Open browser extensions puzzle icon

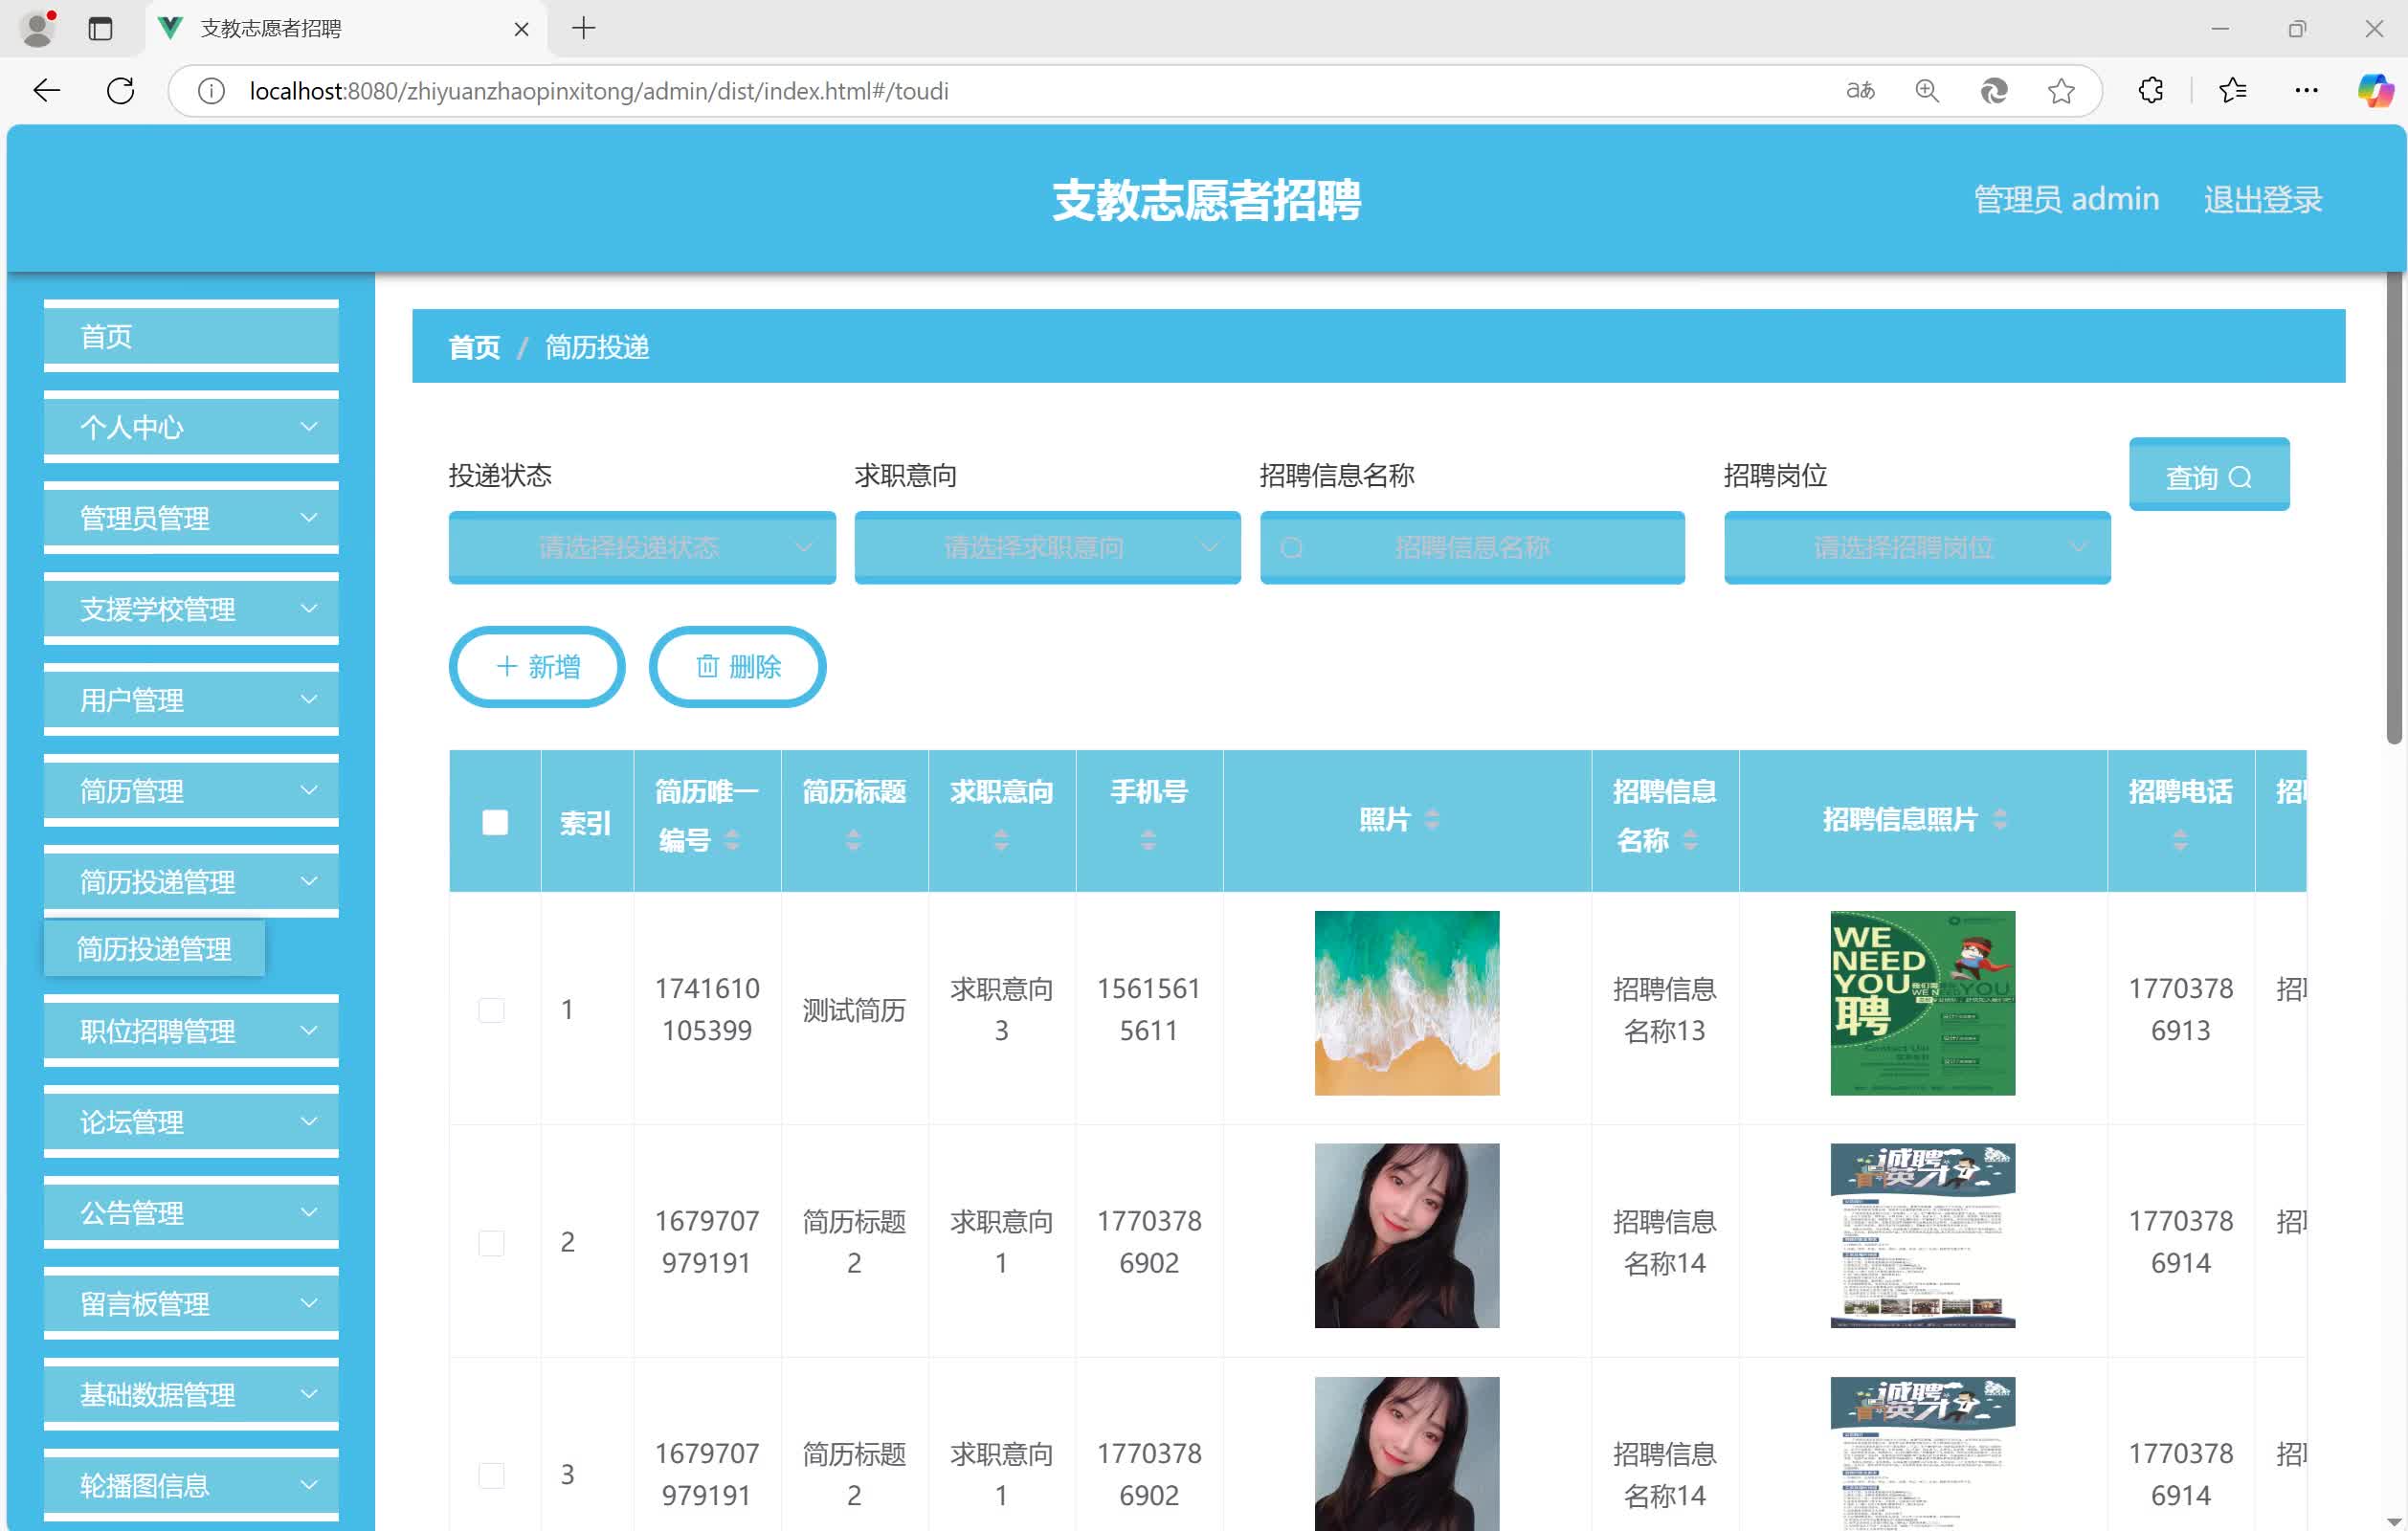point(2151,91)
